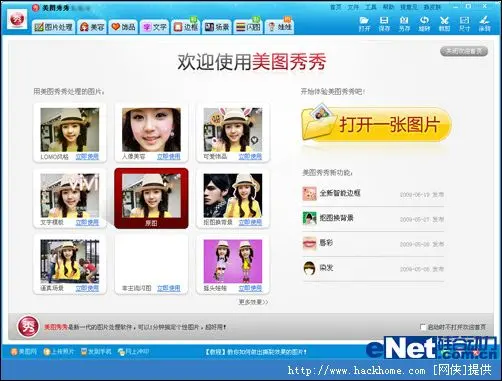This screenshot has width=502, height=381.
Task: Click 换皮肤 in the title menu
Action: 432,7
